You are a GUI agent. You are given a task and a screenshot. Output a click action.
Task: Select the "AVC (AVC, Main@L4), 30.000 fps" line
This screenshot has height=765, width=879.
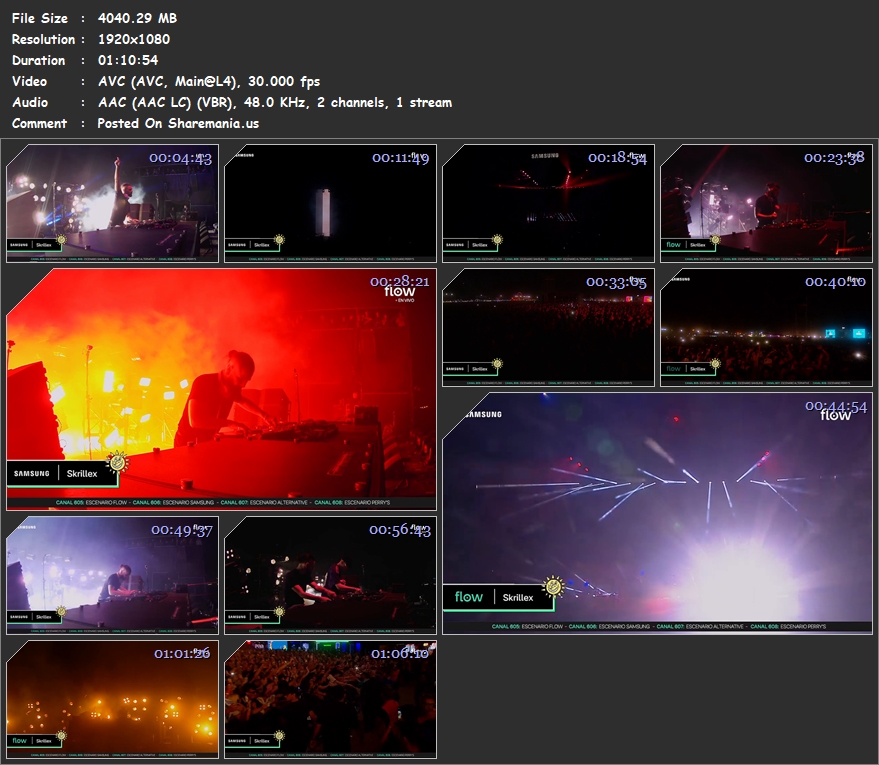pyautogui.click(x=209, y=81)
